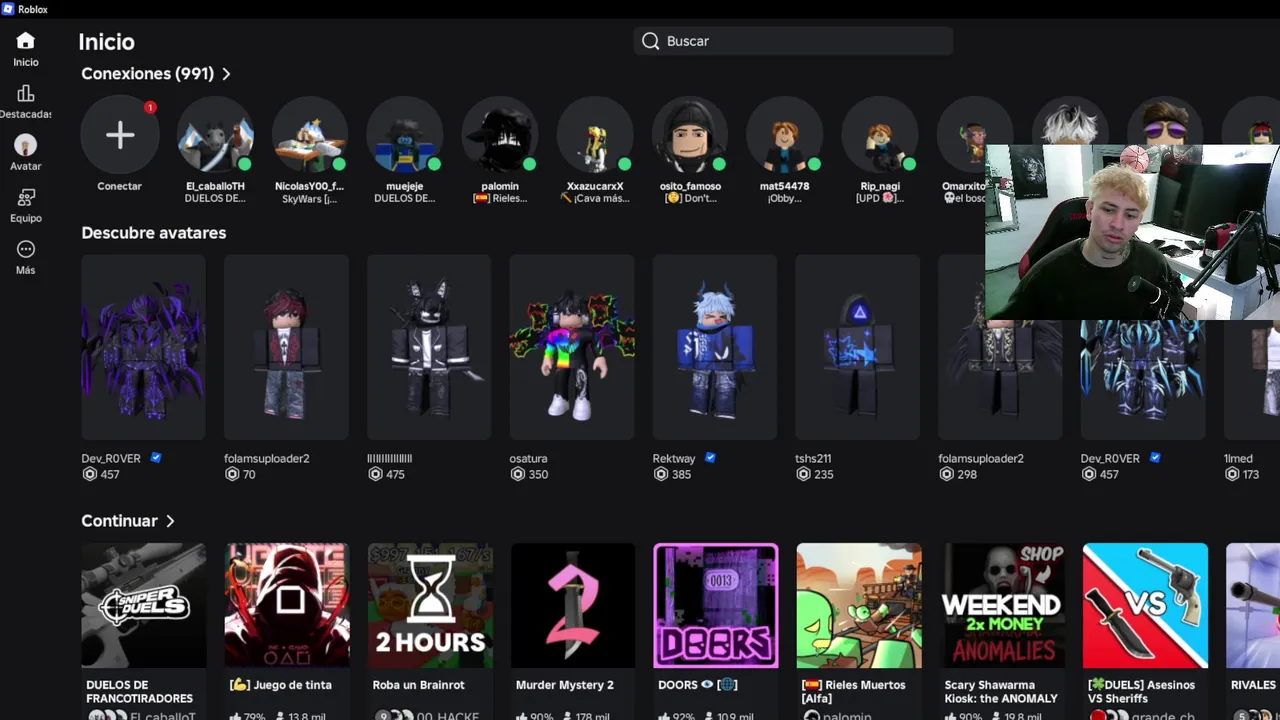Expand Continuar section chevron
The width and height of the screenshot is (1280, 720).
[x=170, y=521]
